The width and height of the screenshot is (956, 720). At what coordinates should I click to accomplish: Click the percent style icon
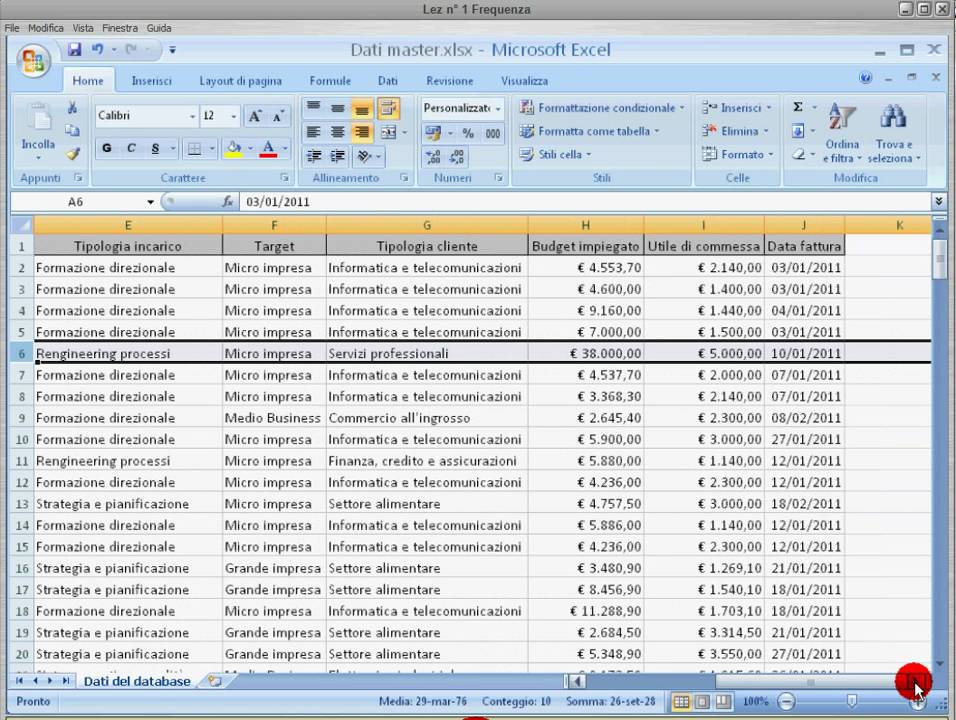coord(467,132)
